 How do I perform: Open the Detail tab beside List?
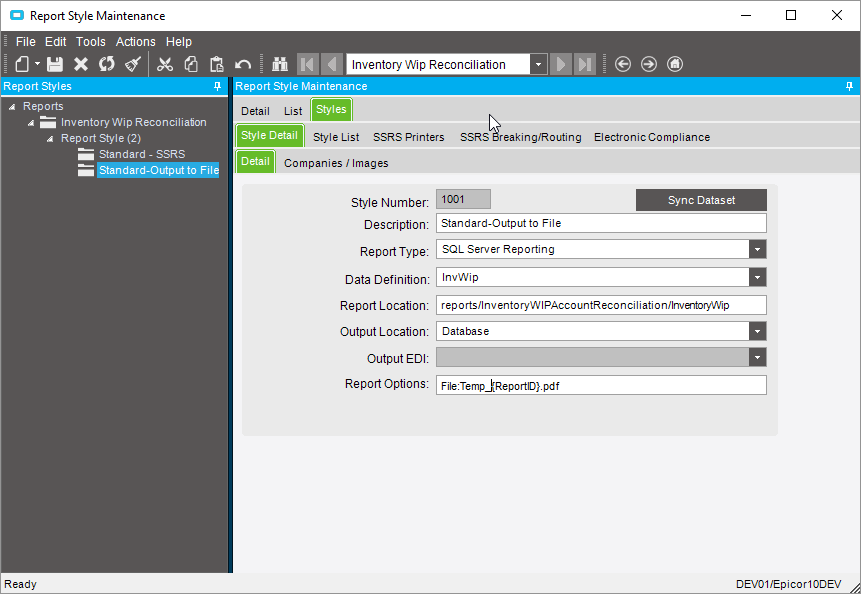(255, 111)
